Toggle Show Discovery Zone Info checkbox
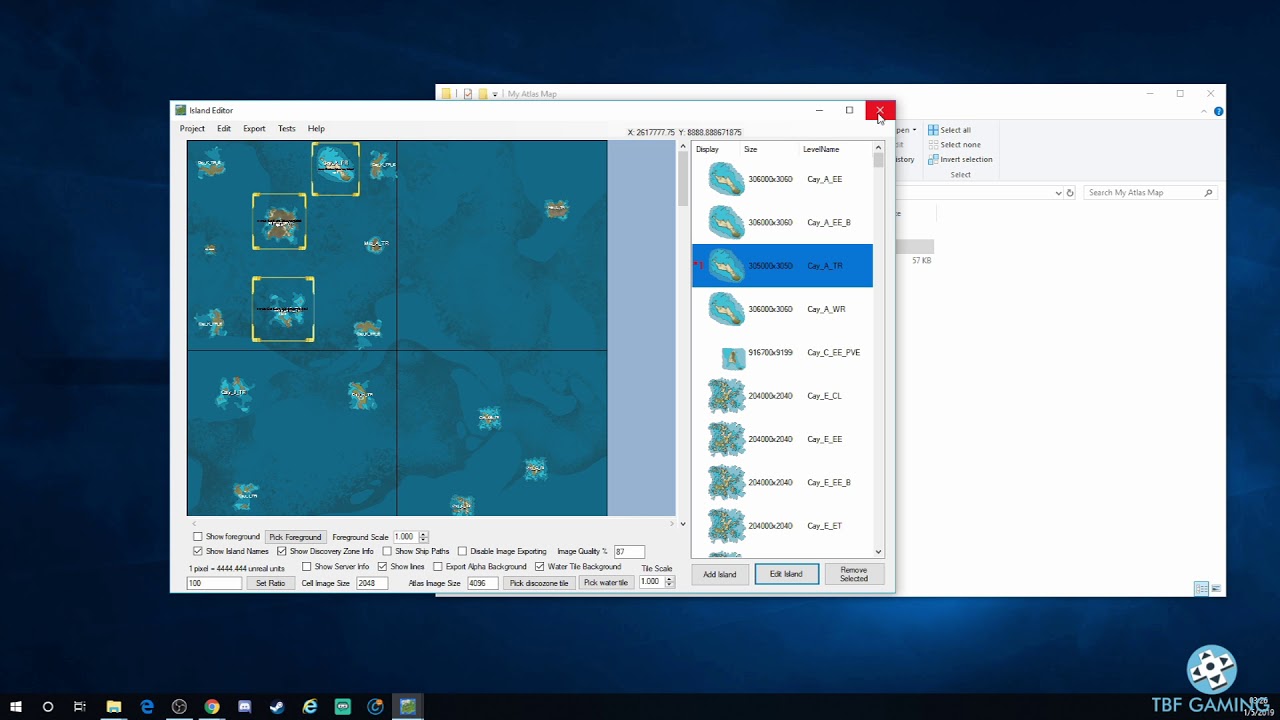The height and width of the screenshot is (720, 1280). pos(282,551)
